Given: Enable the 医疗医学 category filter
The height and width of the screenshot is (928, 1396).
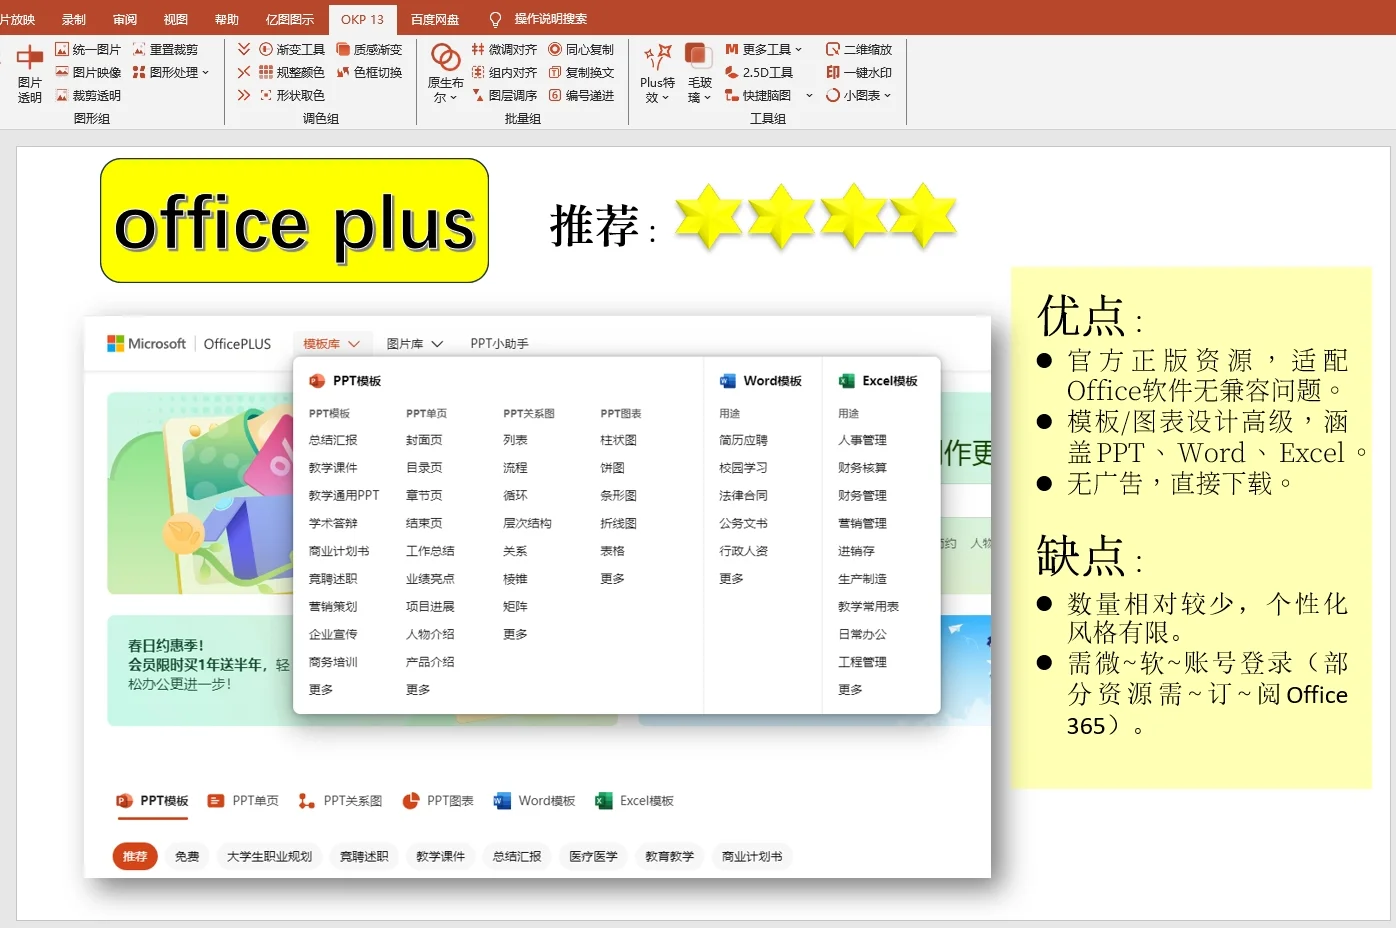Looking at the screenshot, I should [x=592, y=856].
